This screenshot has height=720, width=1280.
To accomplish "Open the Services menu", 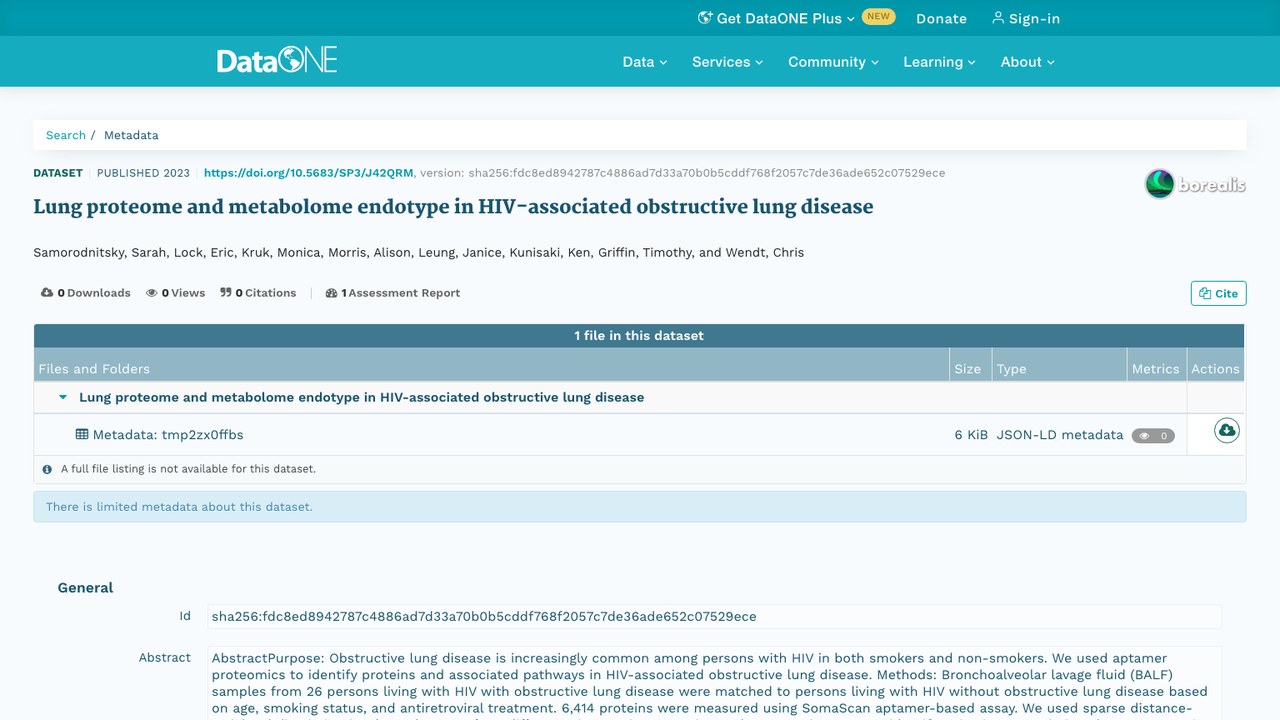I will pyautogui.click(x=727, y=62).
